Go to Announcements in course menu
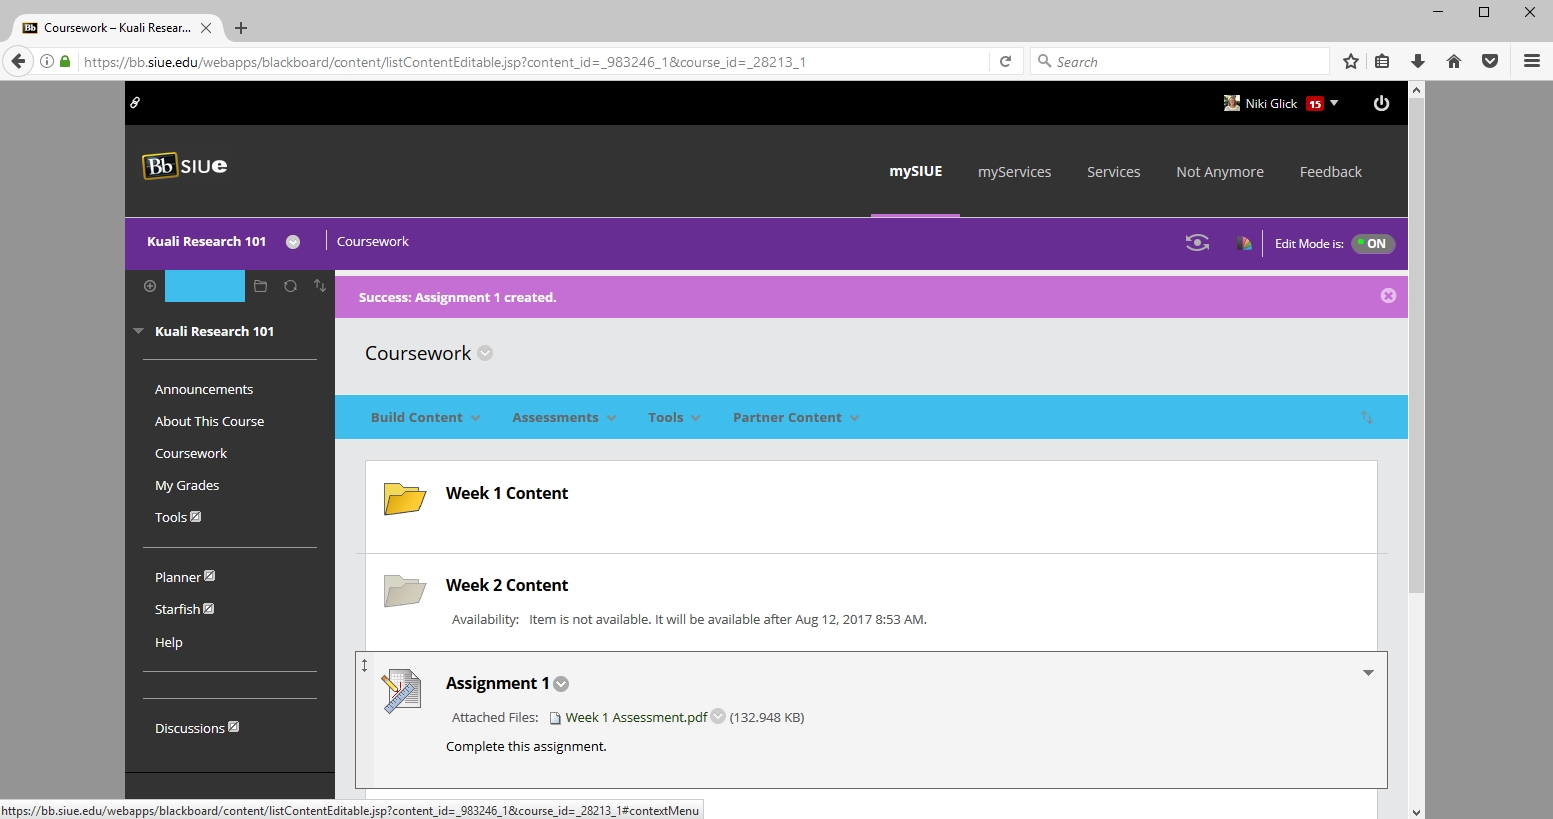 (x=204, y=389)
